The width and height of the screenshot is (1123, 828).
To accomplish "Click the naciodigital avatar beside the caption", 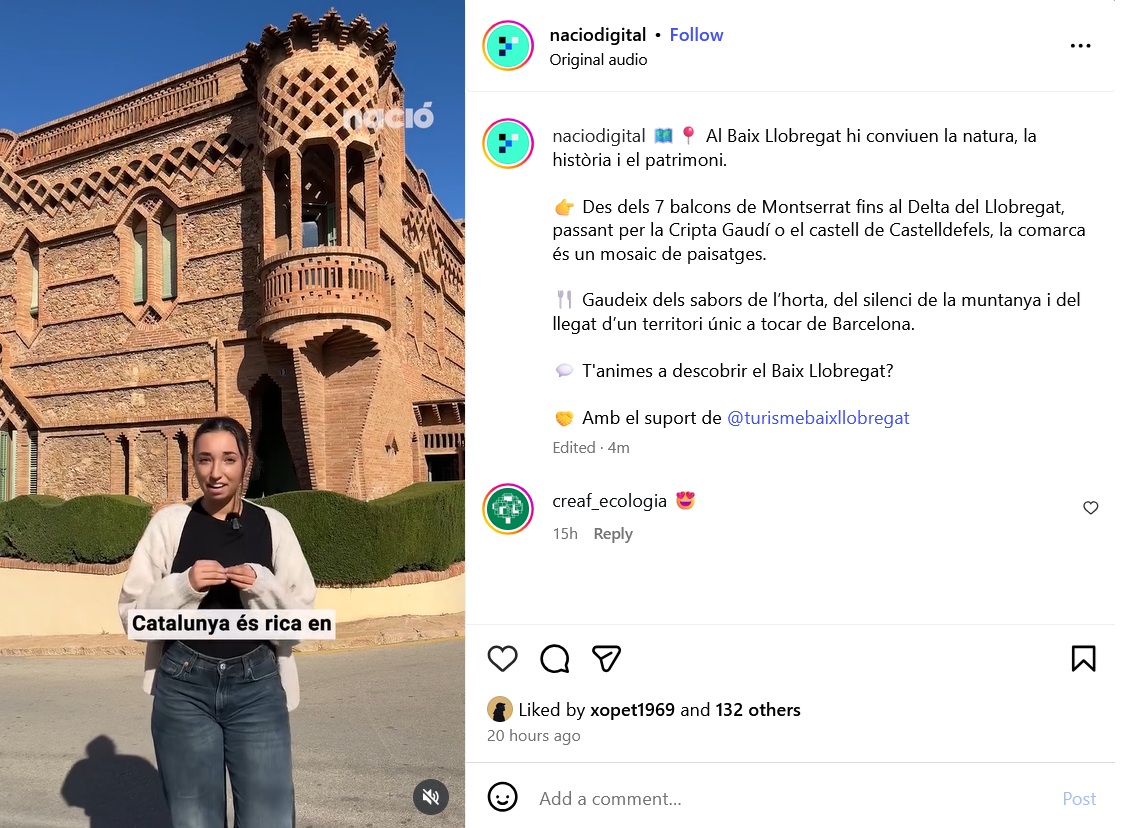I will click(x=508, y=143).
